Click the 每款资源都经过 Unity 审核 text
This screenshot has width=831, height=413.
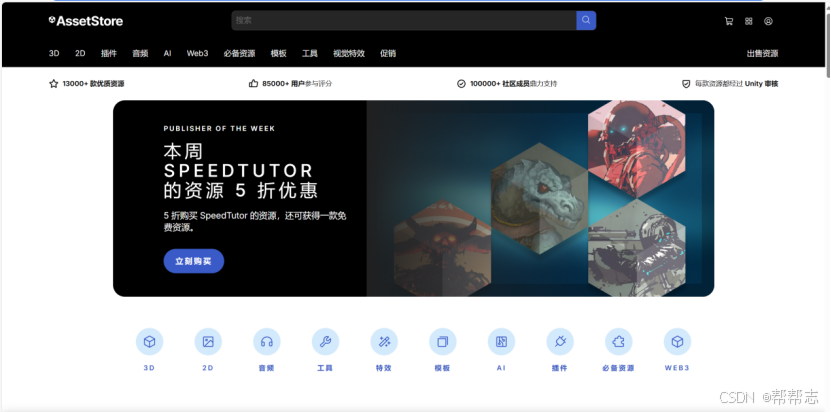[x=737, y=84]
